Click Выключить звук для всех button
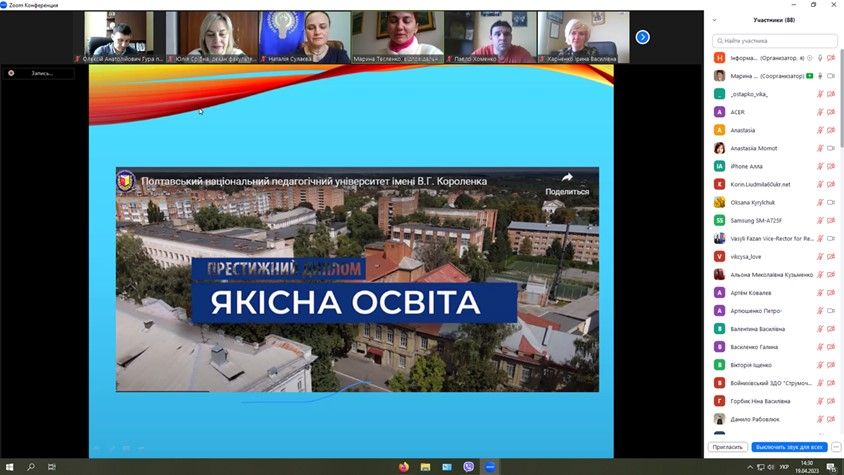 coord(789,447)
